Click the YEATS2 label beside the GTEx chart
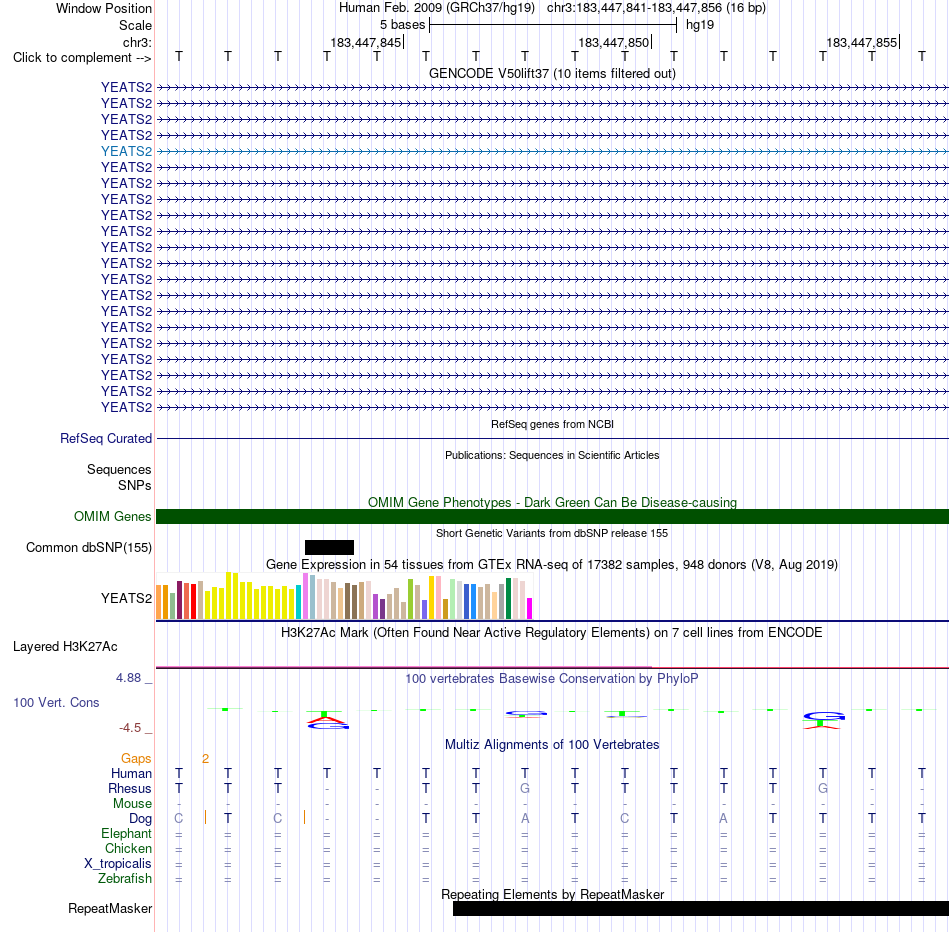The image size is (950, 932). [x=126, y=598]
